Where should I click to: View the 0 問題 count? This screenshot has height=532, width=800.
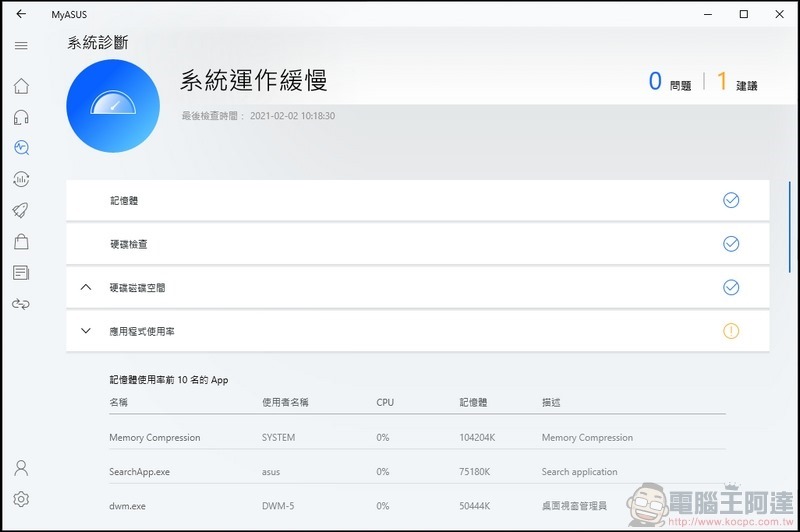point(669,82)
